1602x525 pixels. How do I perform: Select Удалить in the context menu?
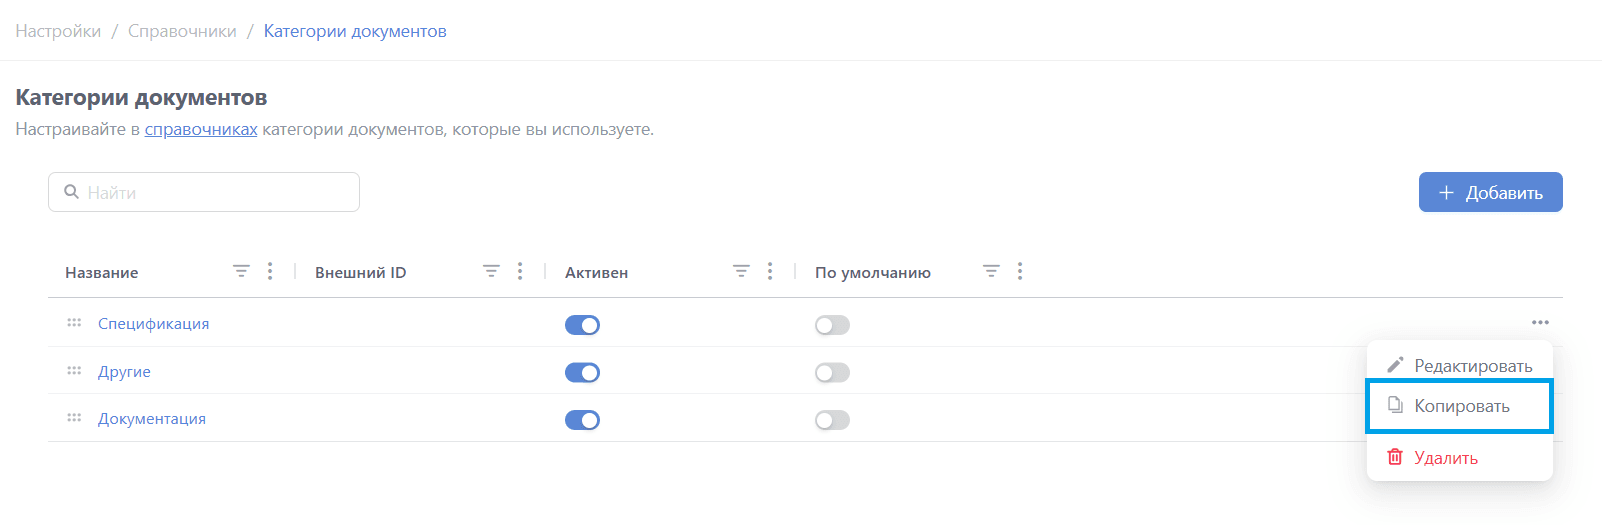click(1445, 458)
